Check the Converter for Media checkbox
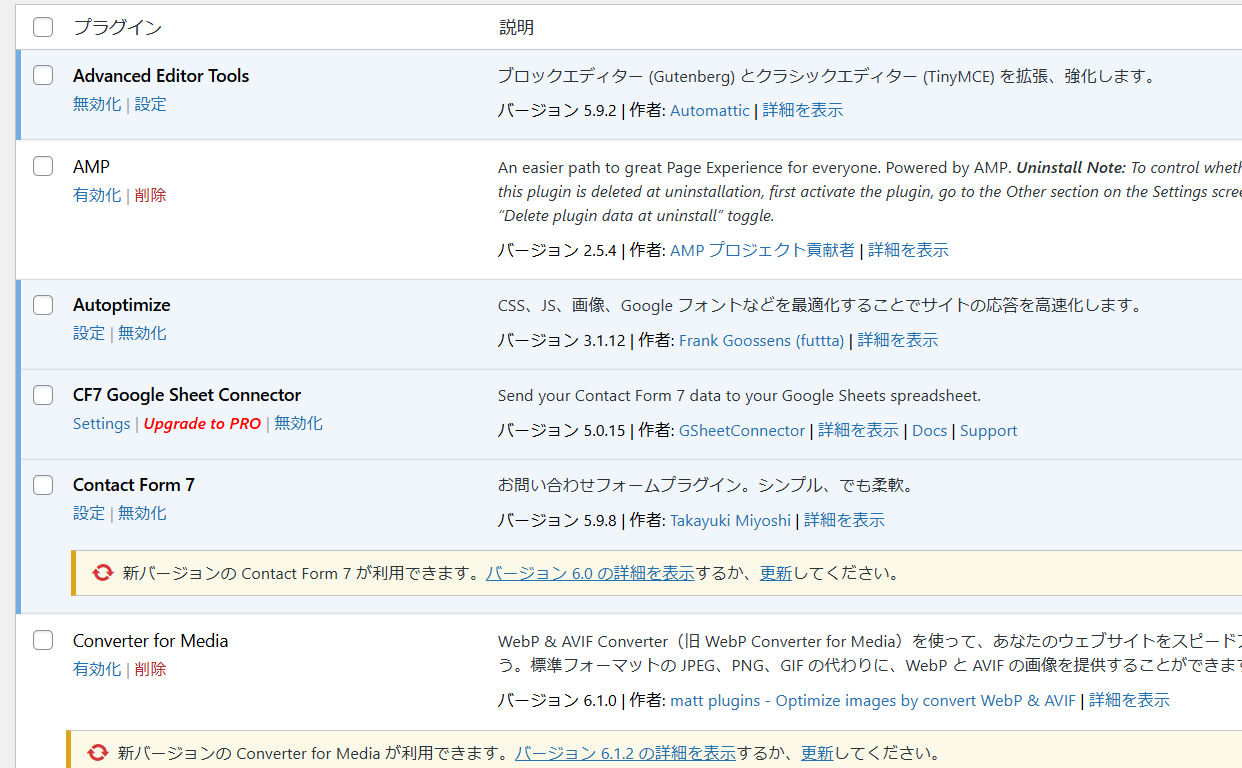This screenshot has height=768, width=1242. 43,640
